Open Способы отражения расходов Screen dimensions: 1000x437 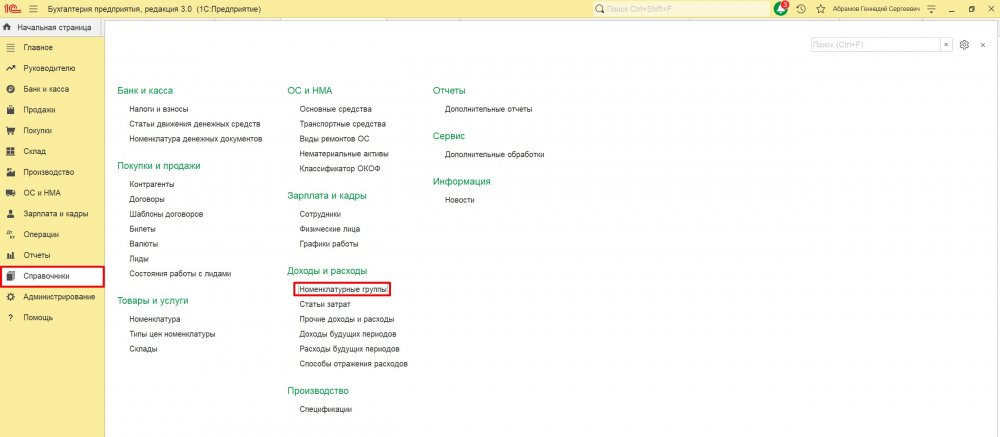[353, 364]
